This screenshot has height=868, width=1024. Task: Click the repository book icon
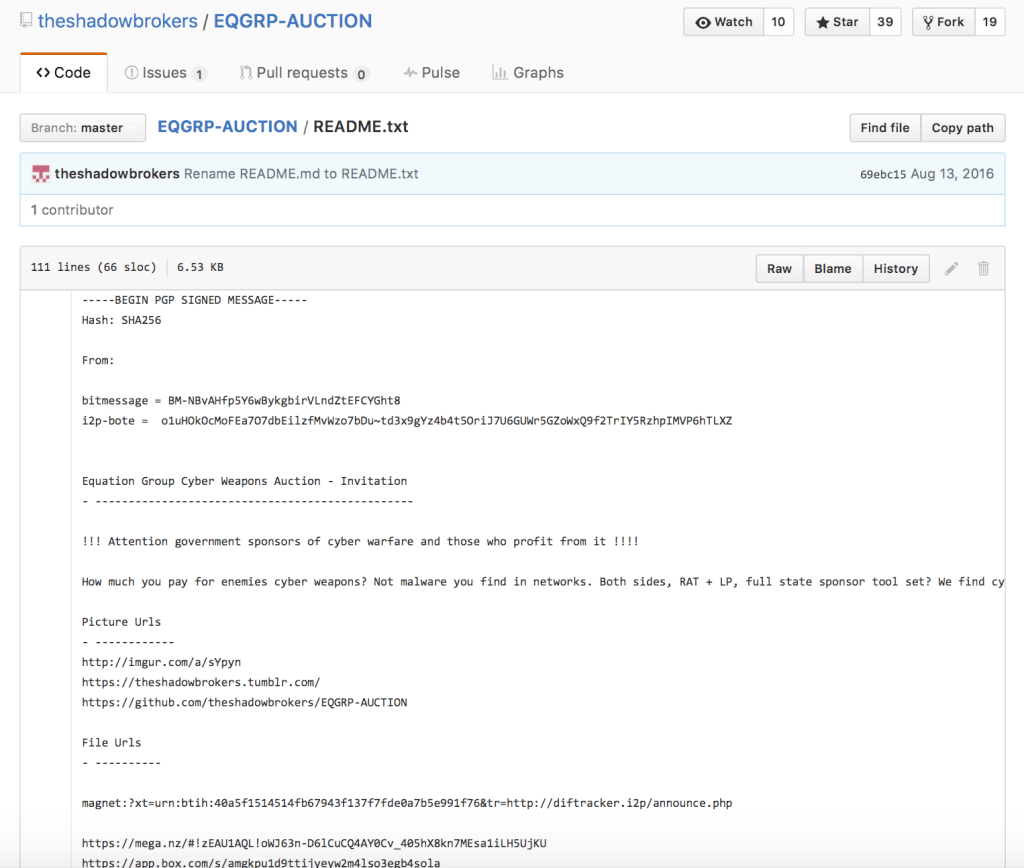pos(27,21)
